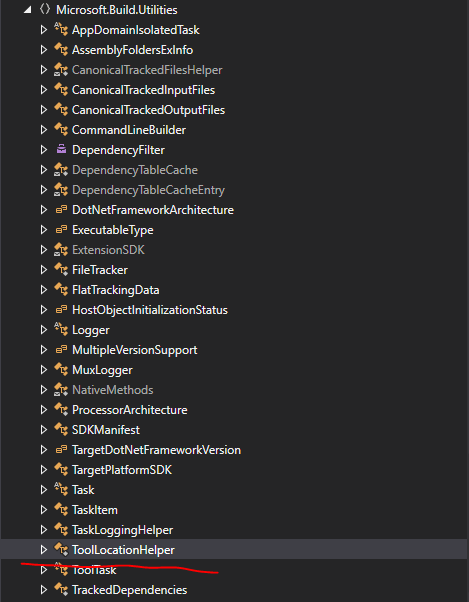The width and height of the screenshot is (469, 602).
Task: Expand the highlighted ToolLocationHelper node
Action: (x=44, y=549)
